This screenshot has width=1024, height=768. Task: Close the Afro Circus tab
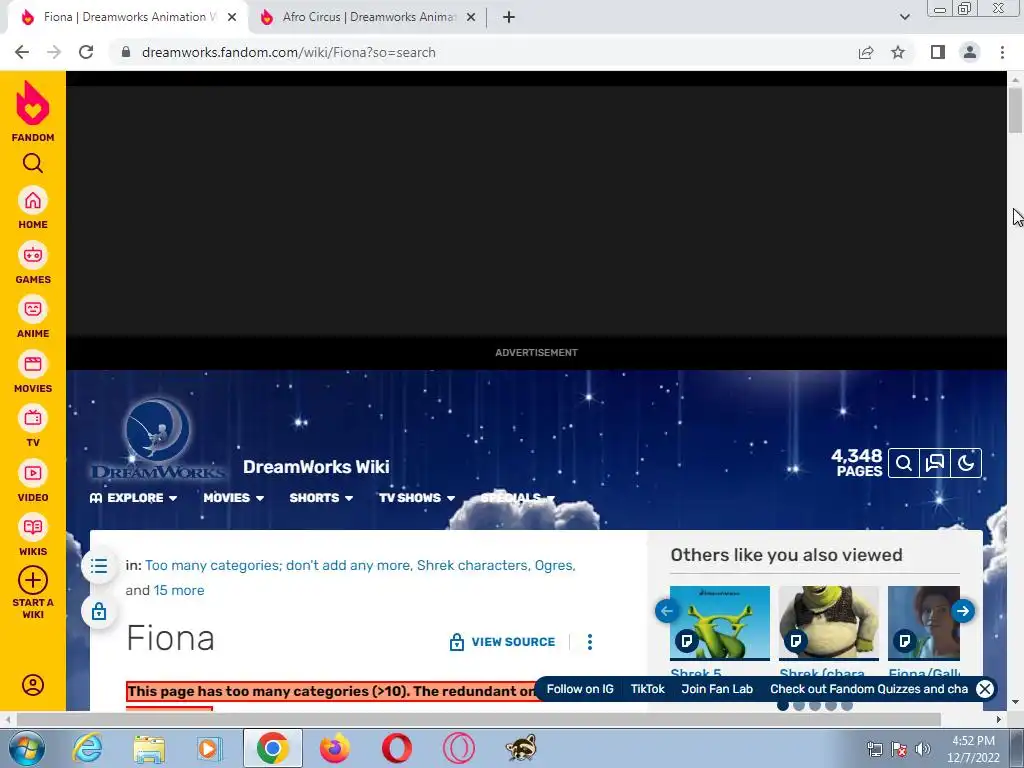(x=470, y=18)
